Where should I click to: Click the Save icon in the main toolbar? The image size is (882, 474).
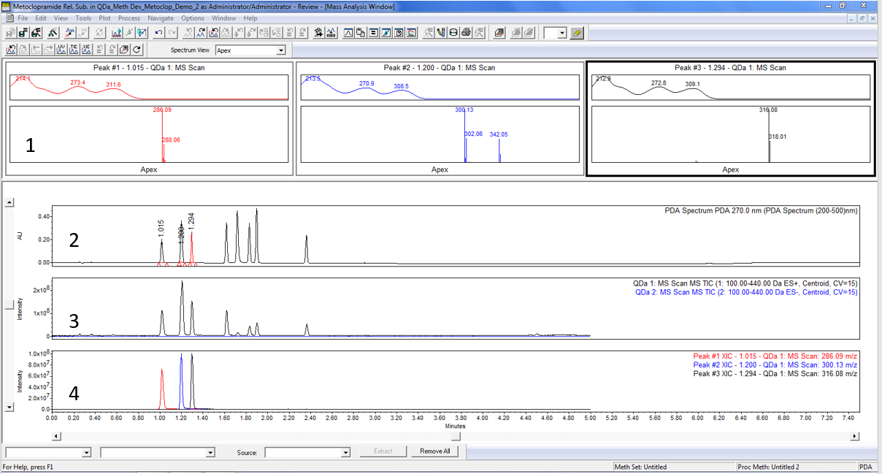[23, 33]
